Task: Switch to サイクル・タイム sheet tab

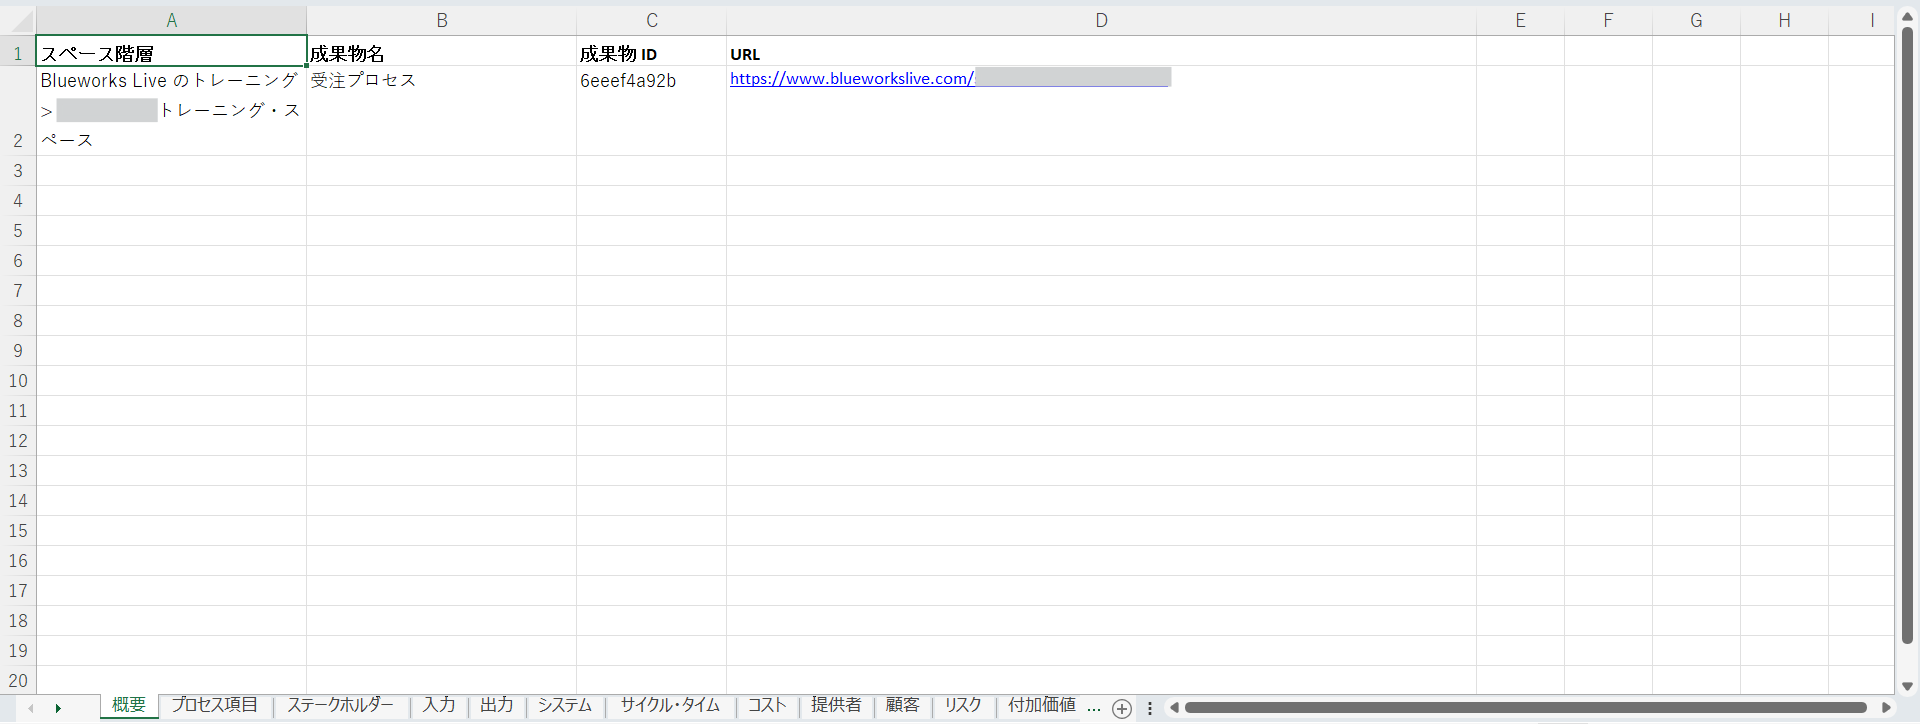Action: [x=670, y=705]
